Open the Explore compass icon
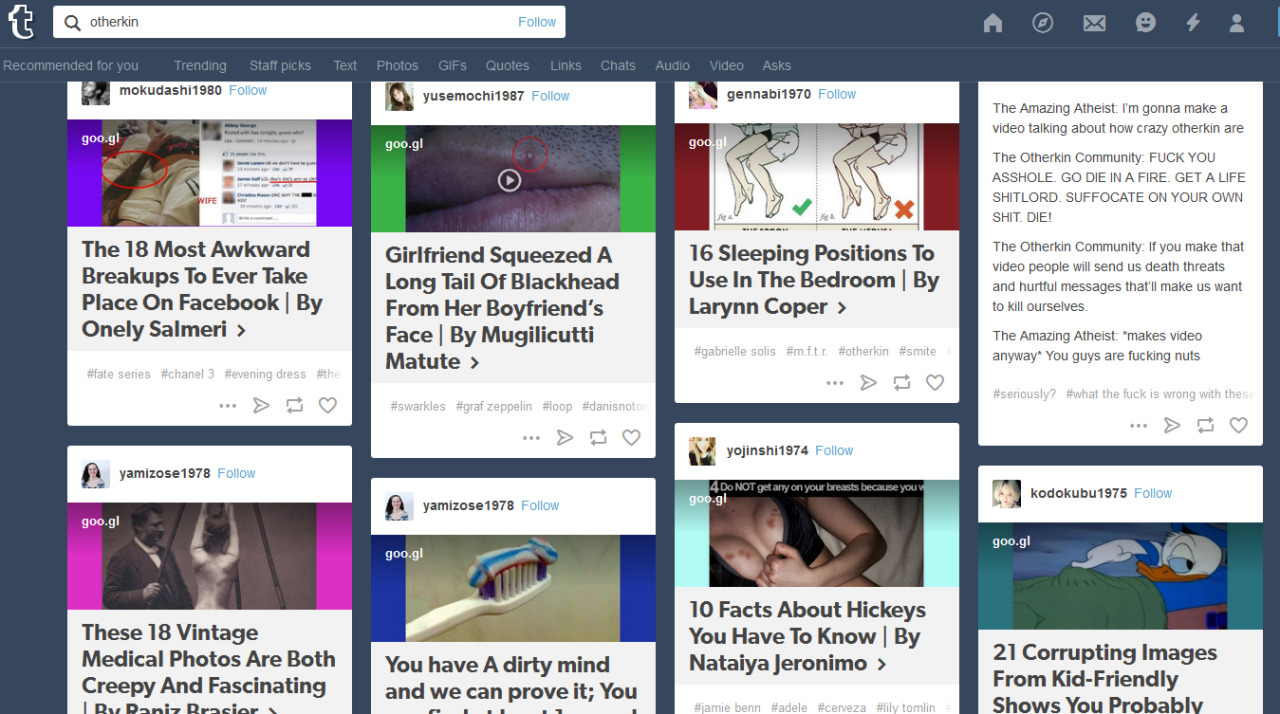The width and height of the screenshot is (1280, 714). (x=1043, y=23)
